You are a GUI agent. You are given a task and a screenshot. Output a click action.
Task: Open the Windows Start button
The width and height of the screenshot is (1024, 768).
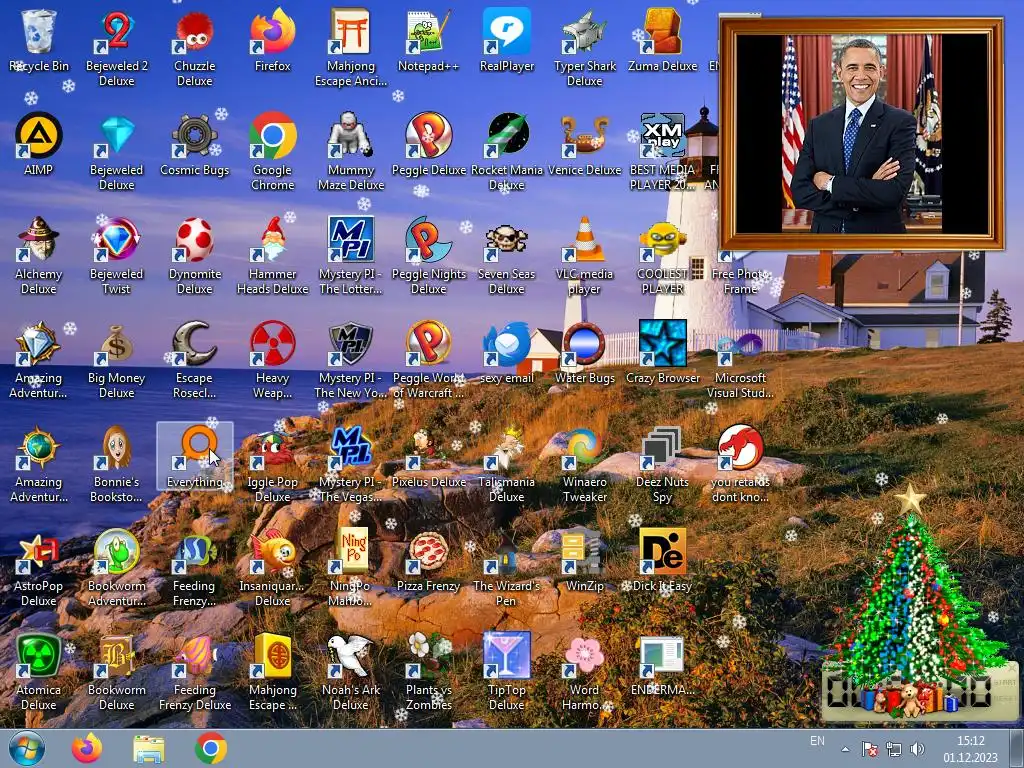(x=26, y=748)
